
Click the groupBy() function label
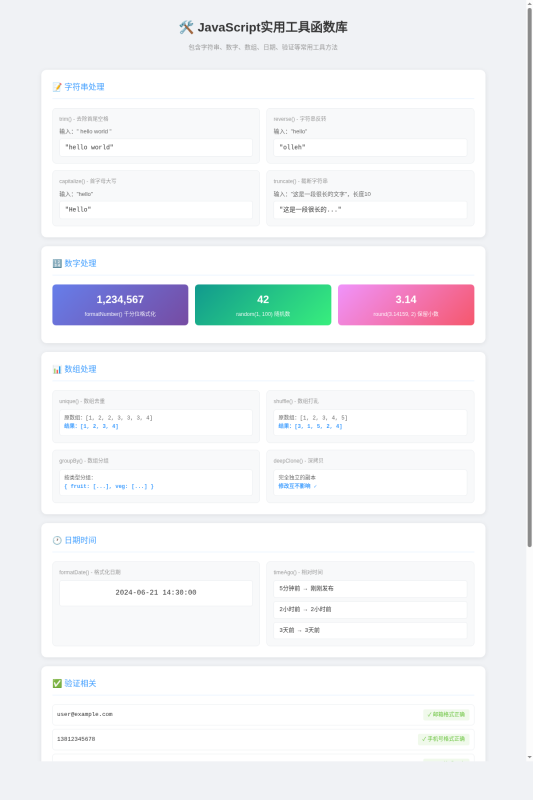[x=84, y=461]
